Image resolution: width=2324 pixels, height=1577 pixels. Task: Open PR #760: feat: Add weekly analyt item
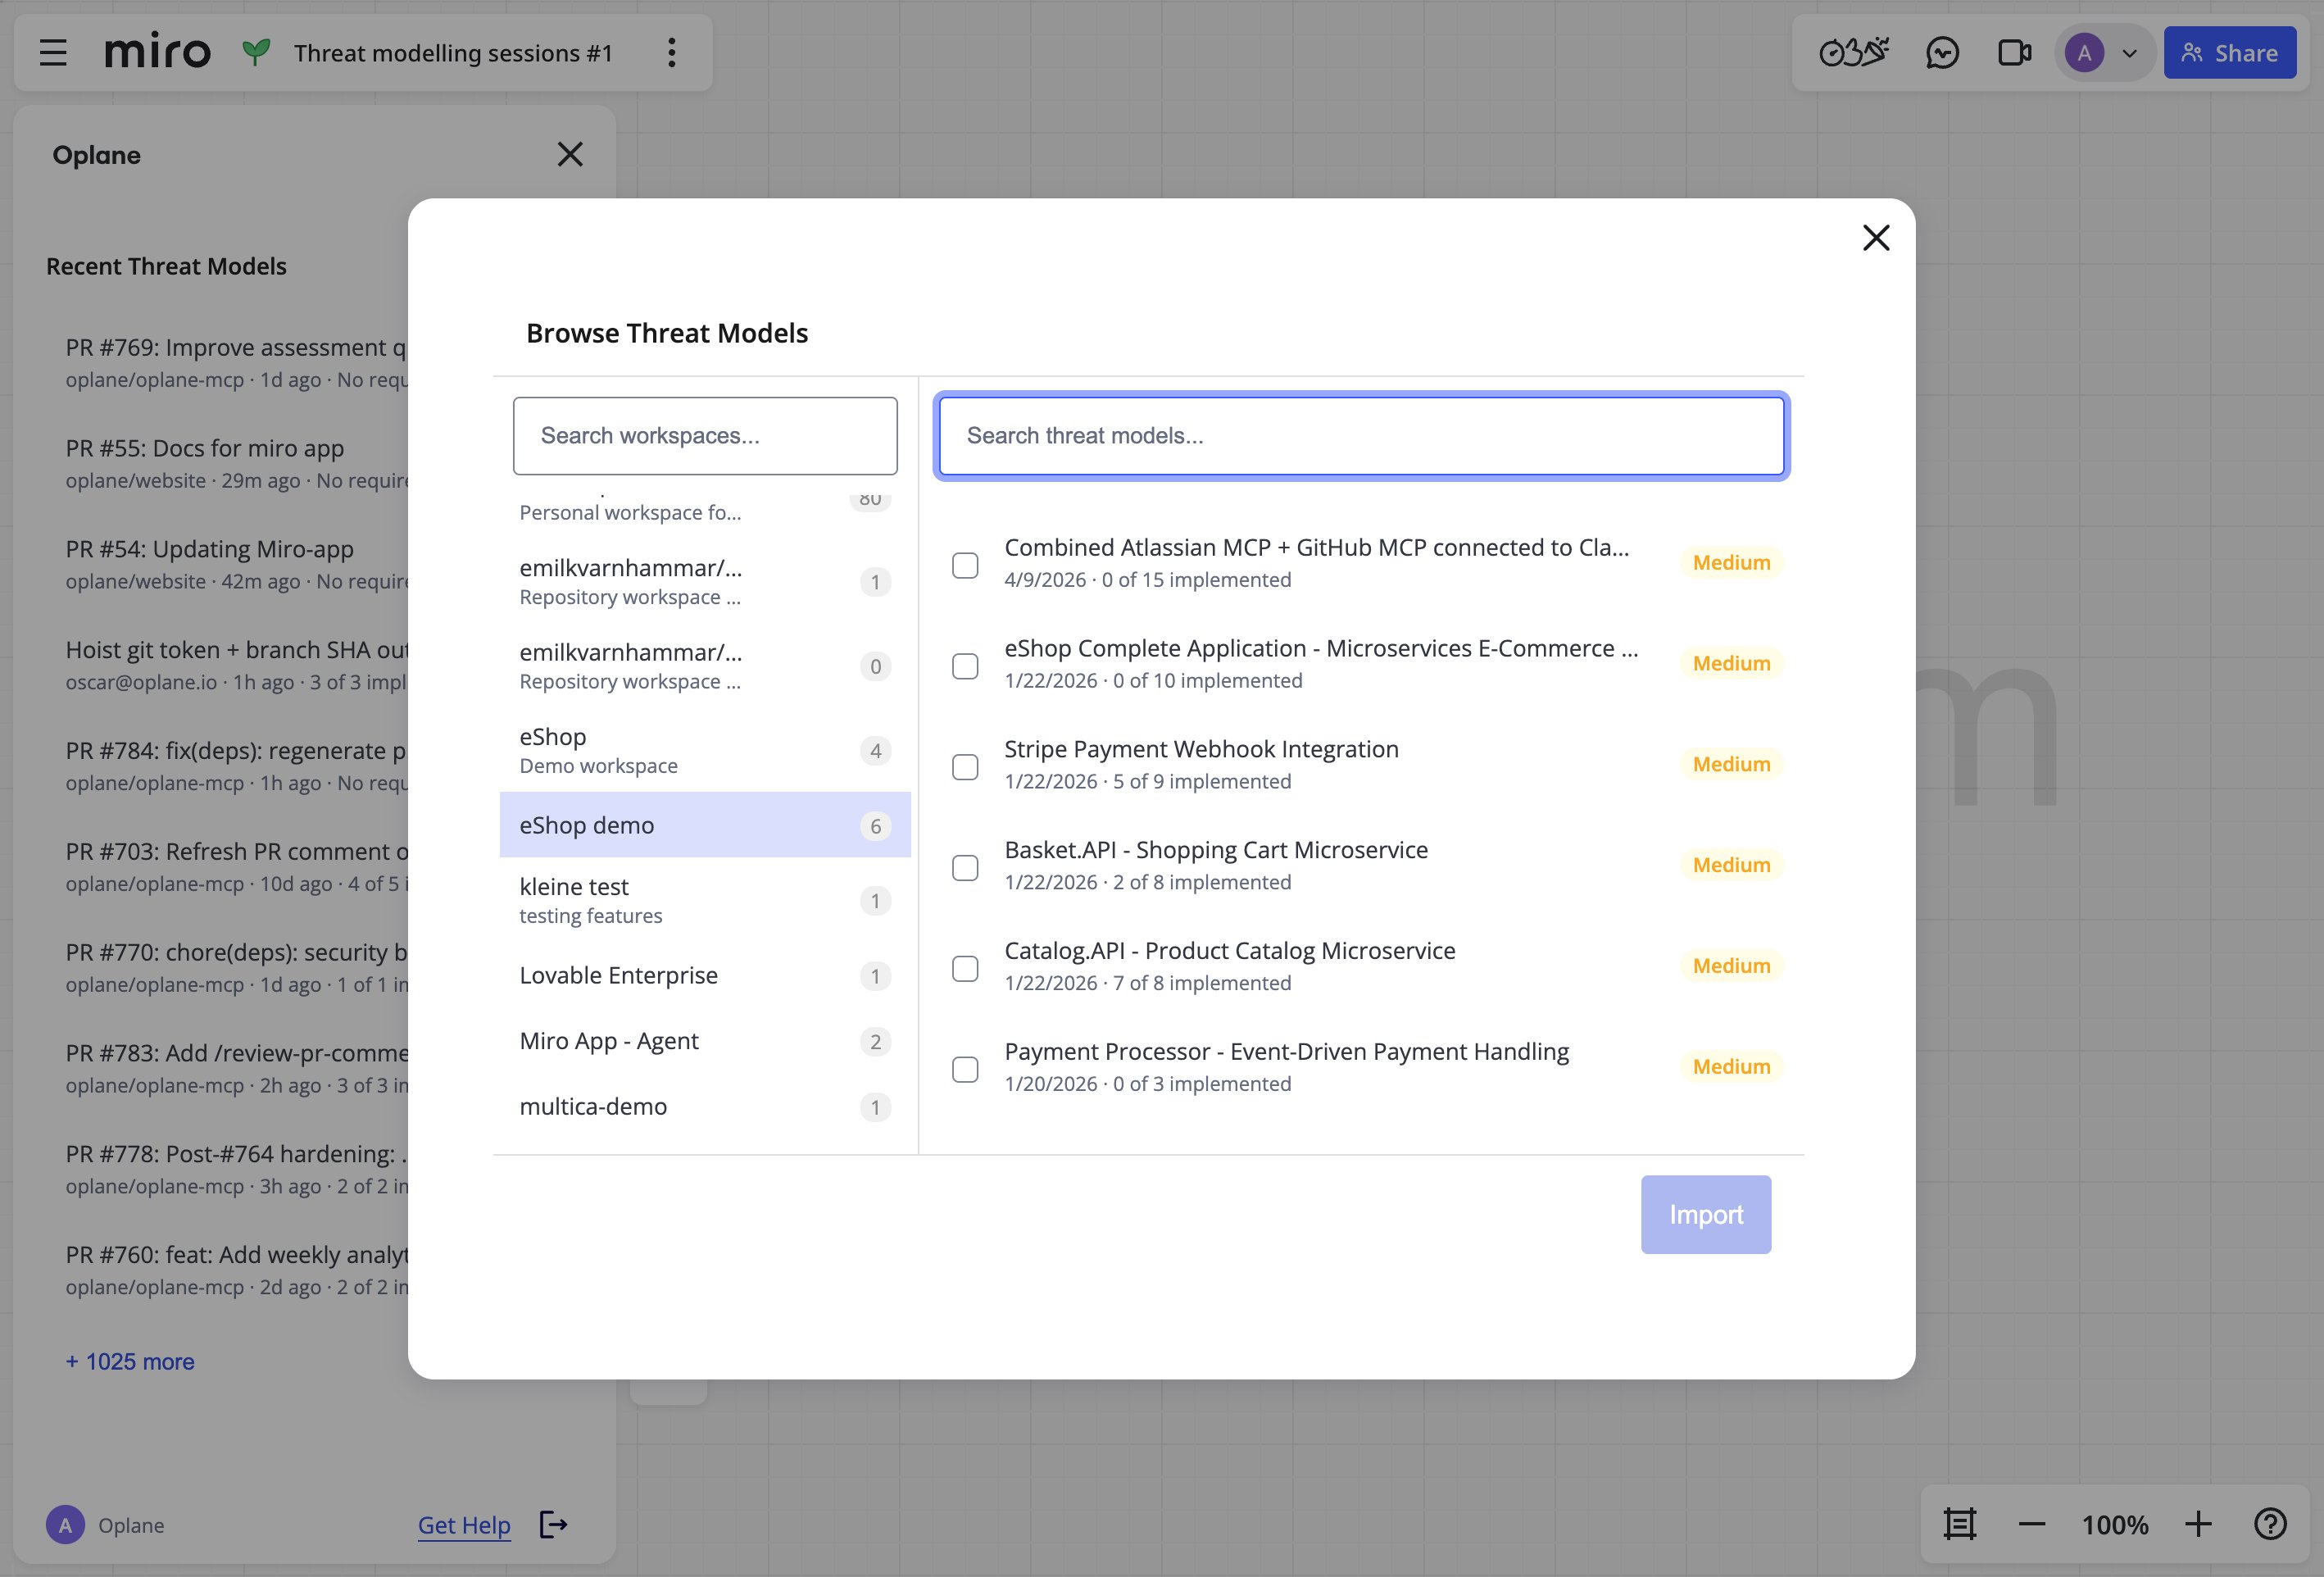coord(236,1271)
